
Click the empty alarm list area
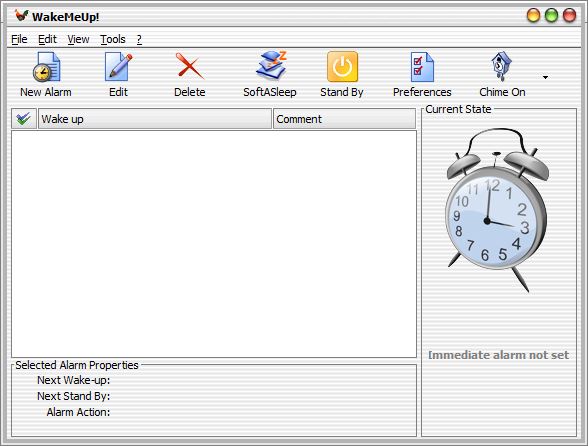(x=214, y=244)
